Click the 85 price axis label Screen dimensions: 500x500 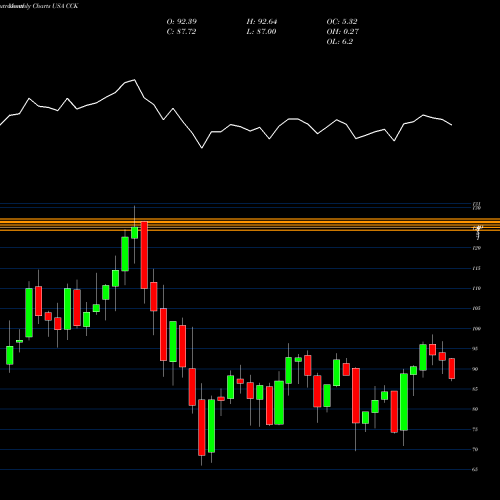(x=476, y=389)
